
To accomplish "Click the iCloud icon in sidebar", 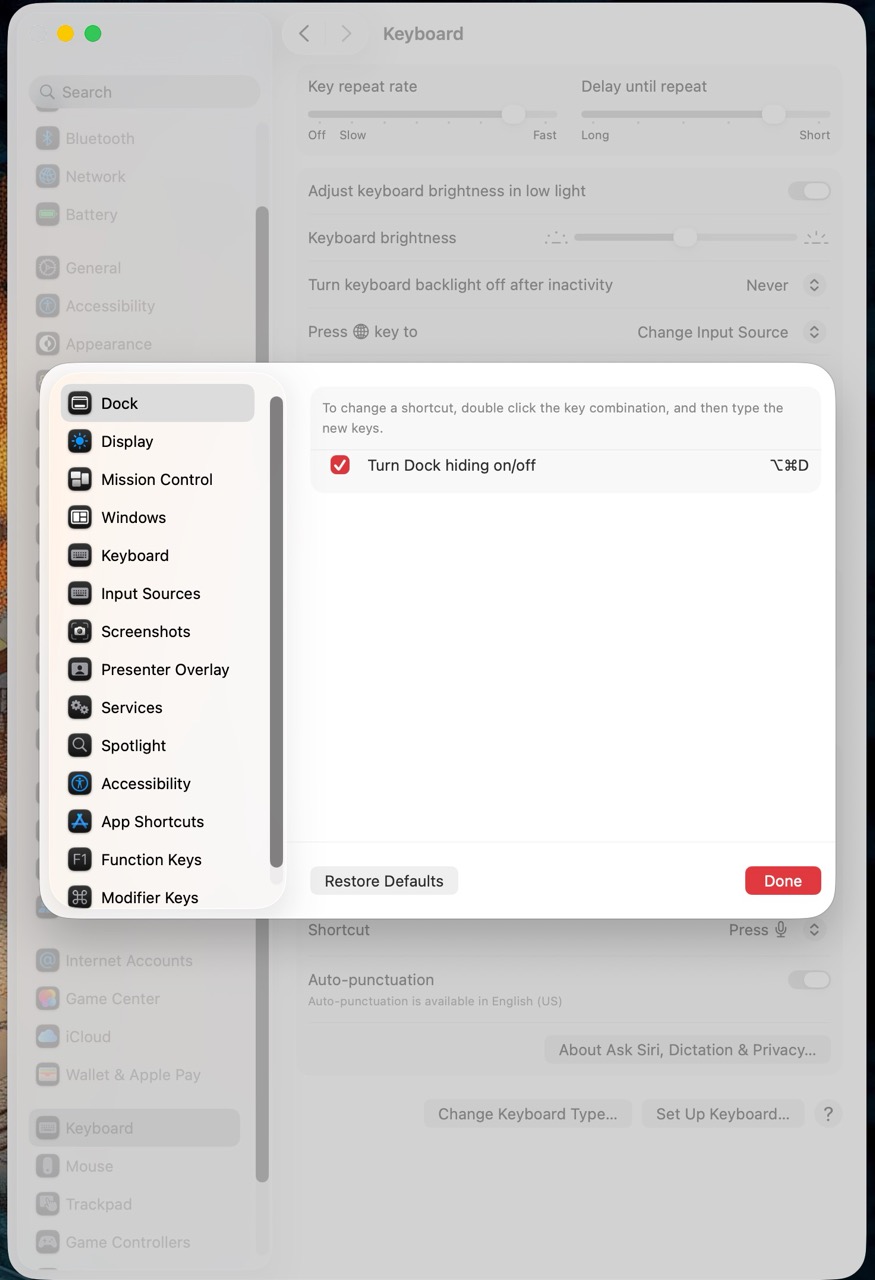I will 48,1036.
